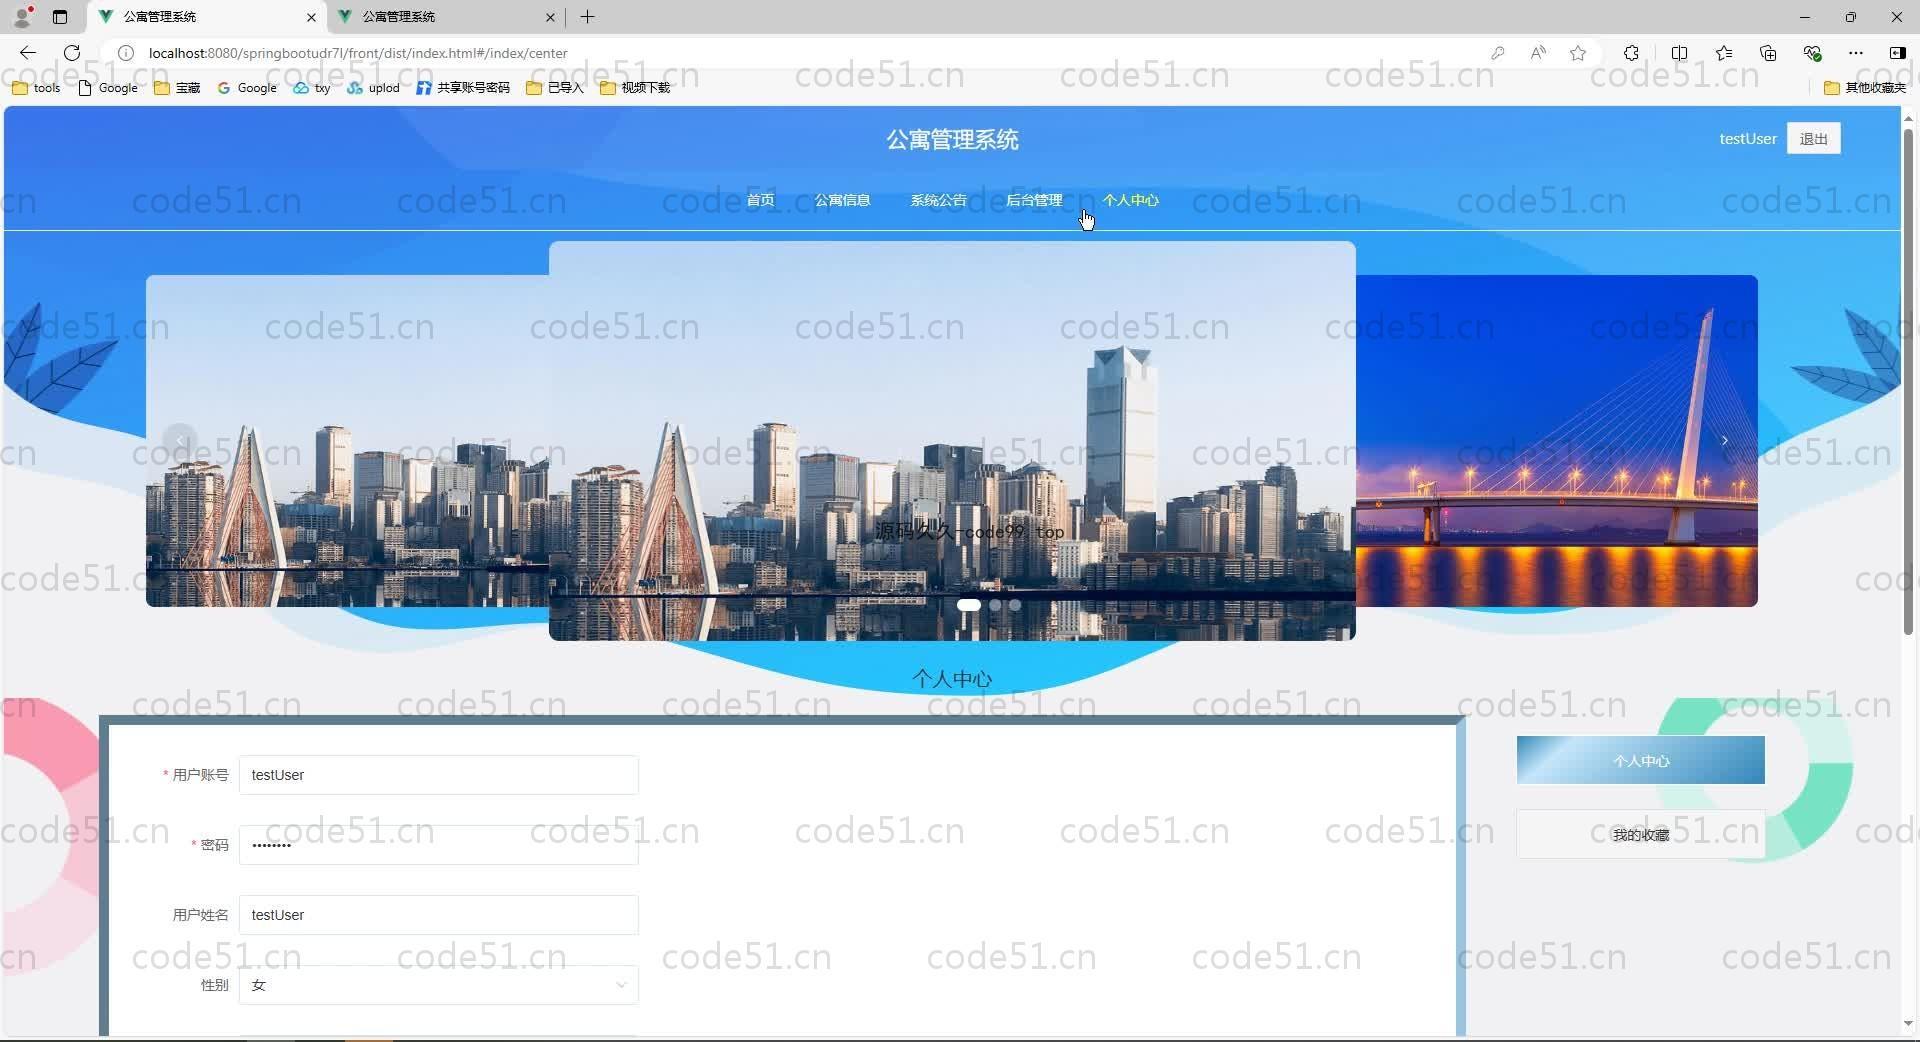This screenshot has height=1042, width=1920.
Task: Select the first carousel indicator
Action: [968, 605]
